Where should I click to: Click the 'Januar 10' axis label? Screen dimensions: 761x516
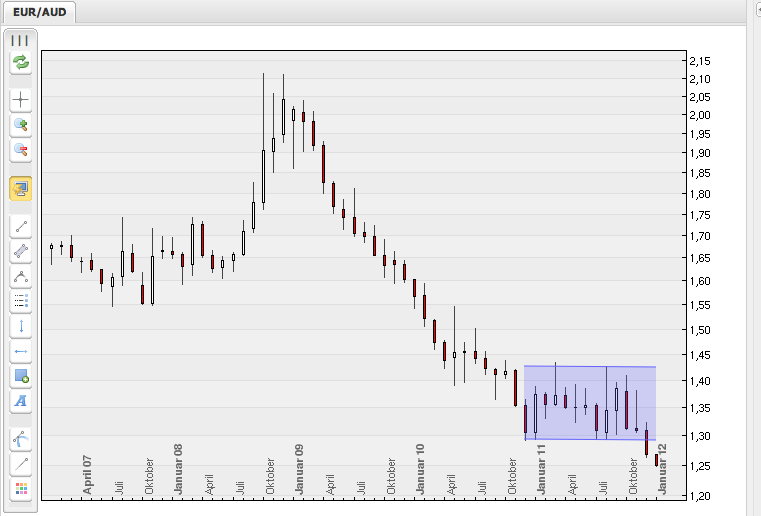point(420,468)
